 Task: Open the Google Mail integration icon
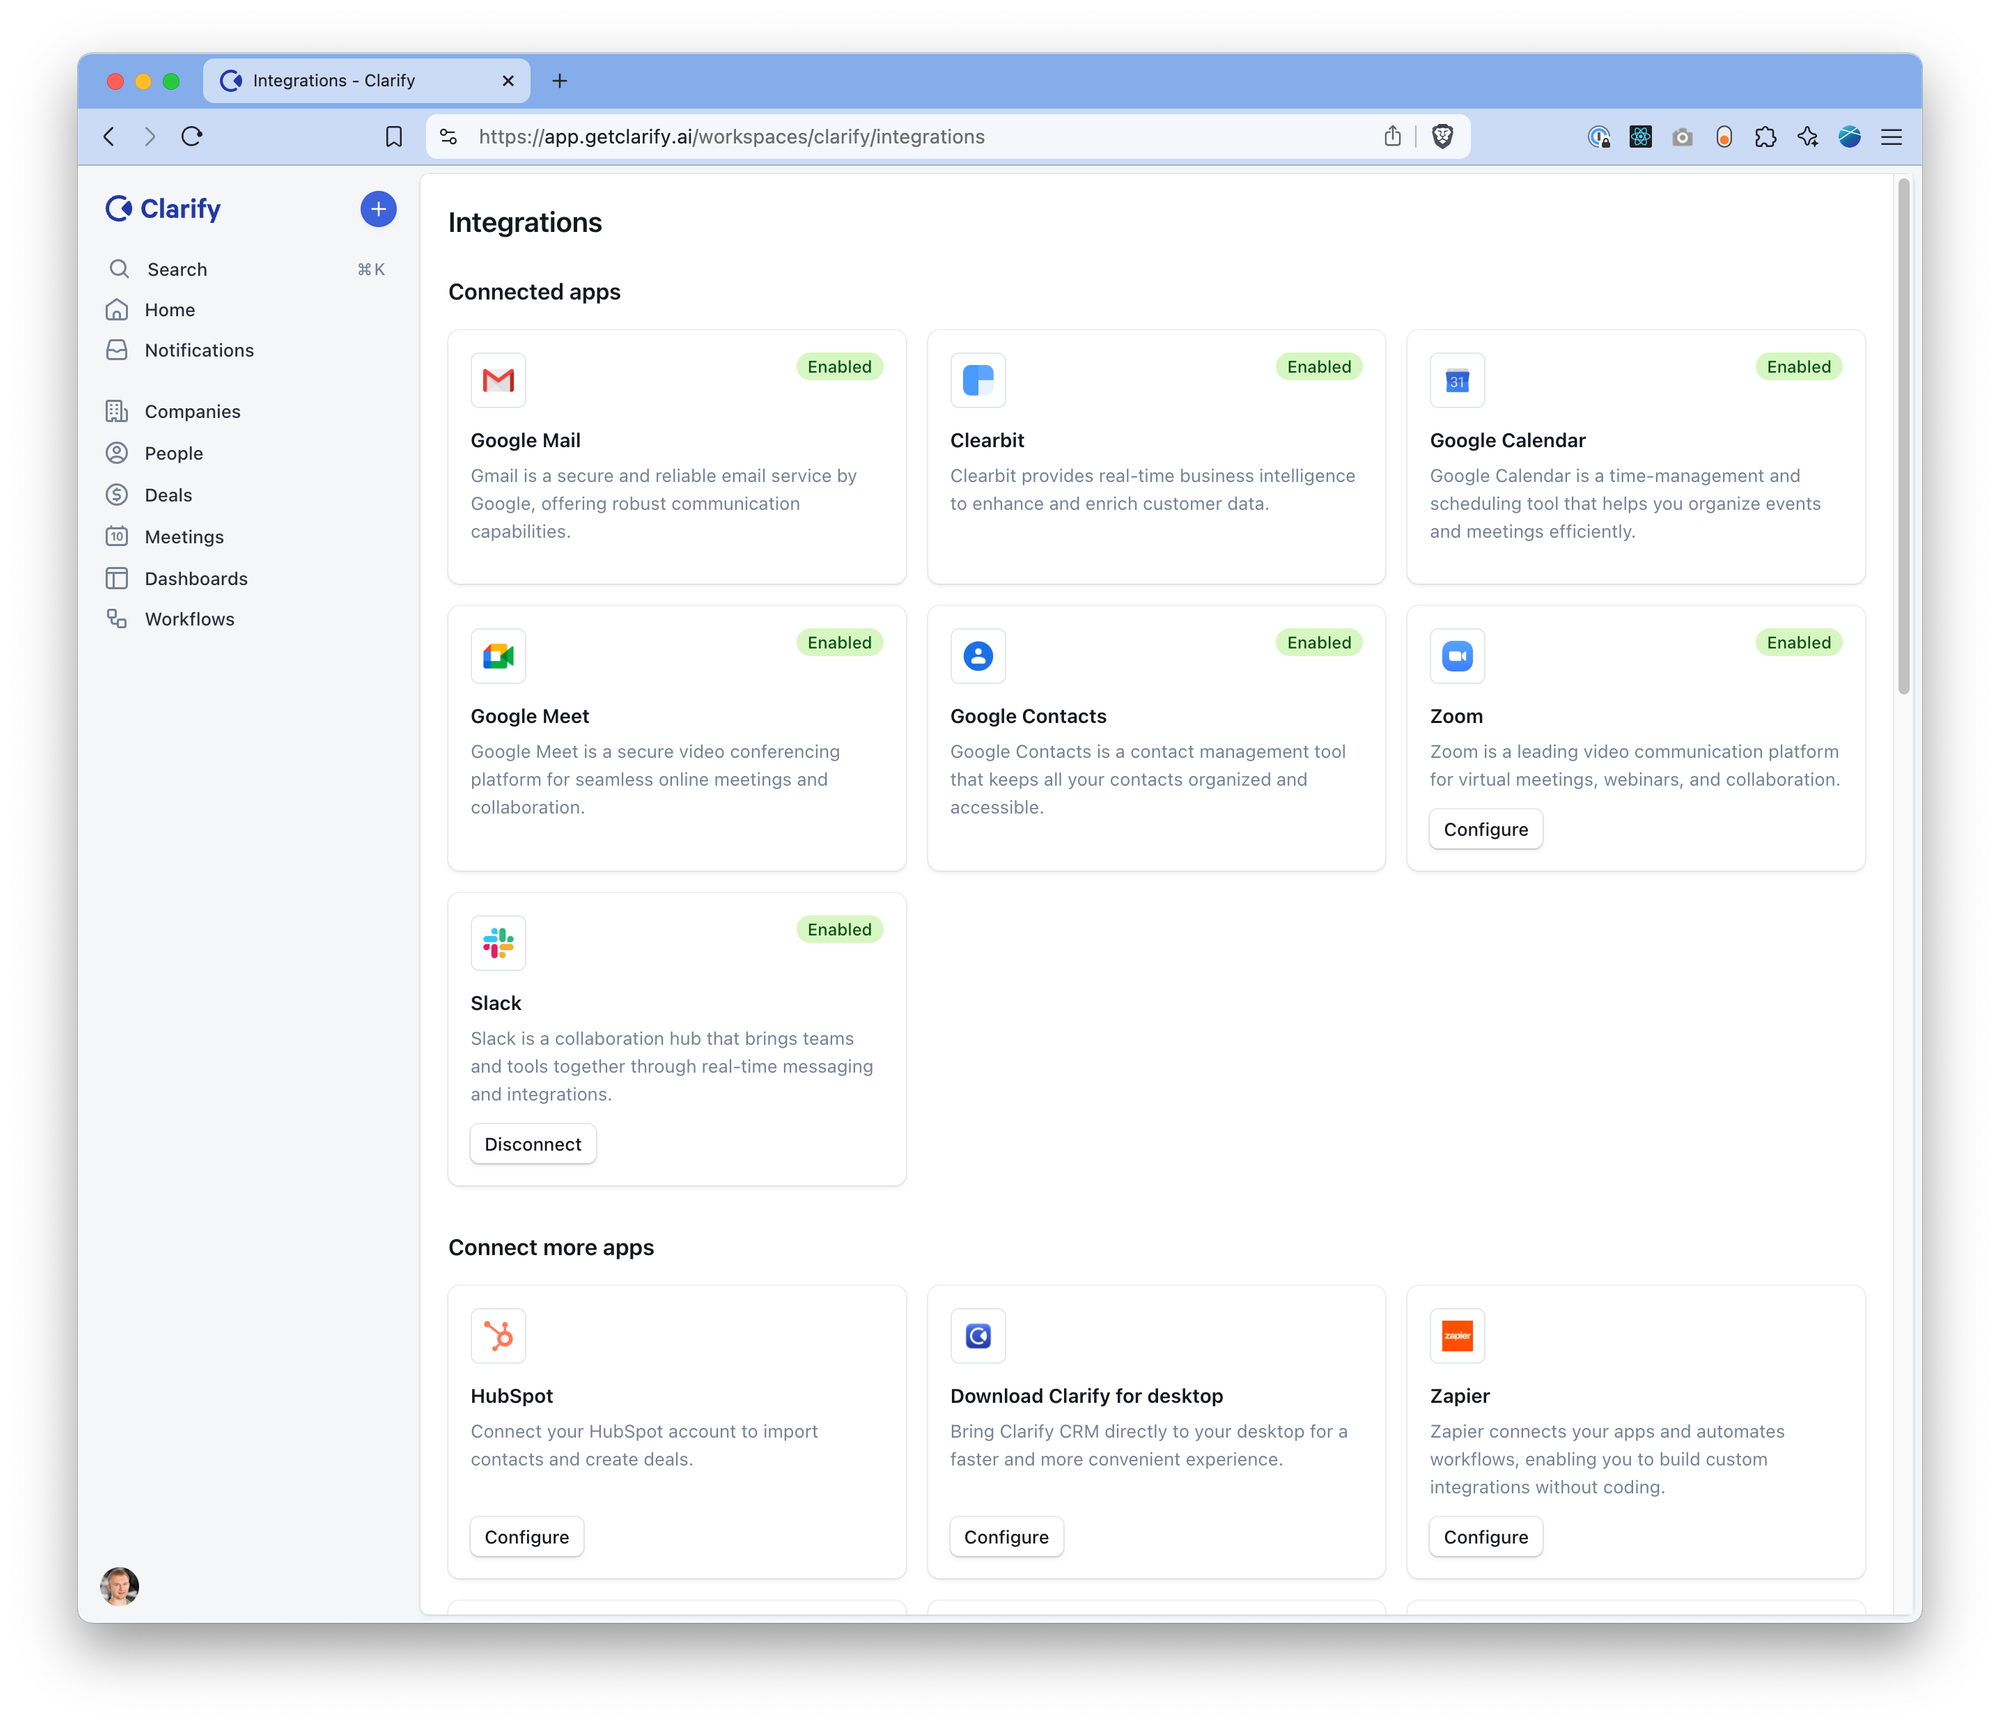tap(498, 380)
